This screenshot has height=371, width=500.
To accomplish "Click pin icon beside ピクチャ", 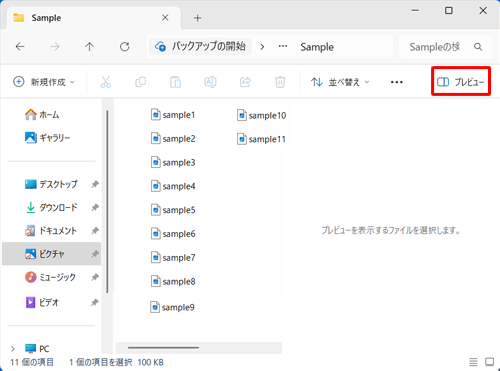I will tap(95, 254).
